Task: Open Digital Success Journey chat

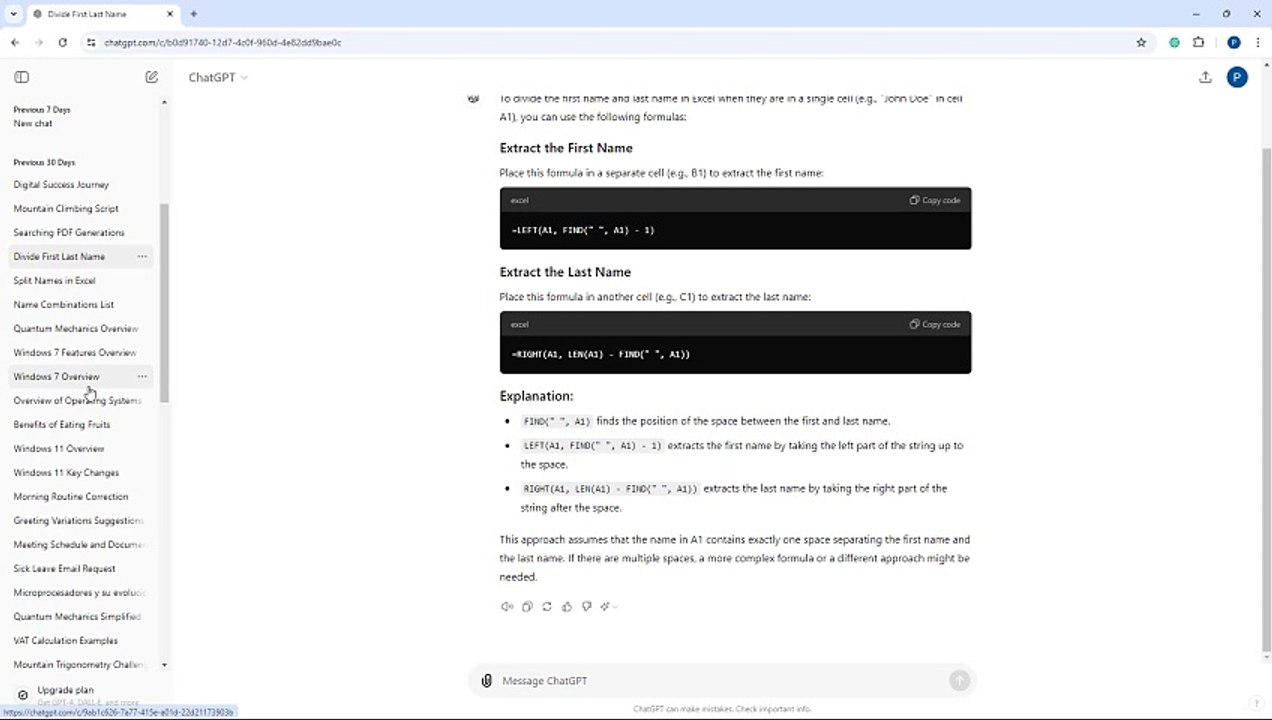Action: point(61,185)
